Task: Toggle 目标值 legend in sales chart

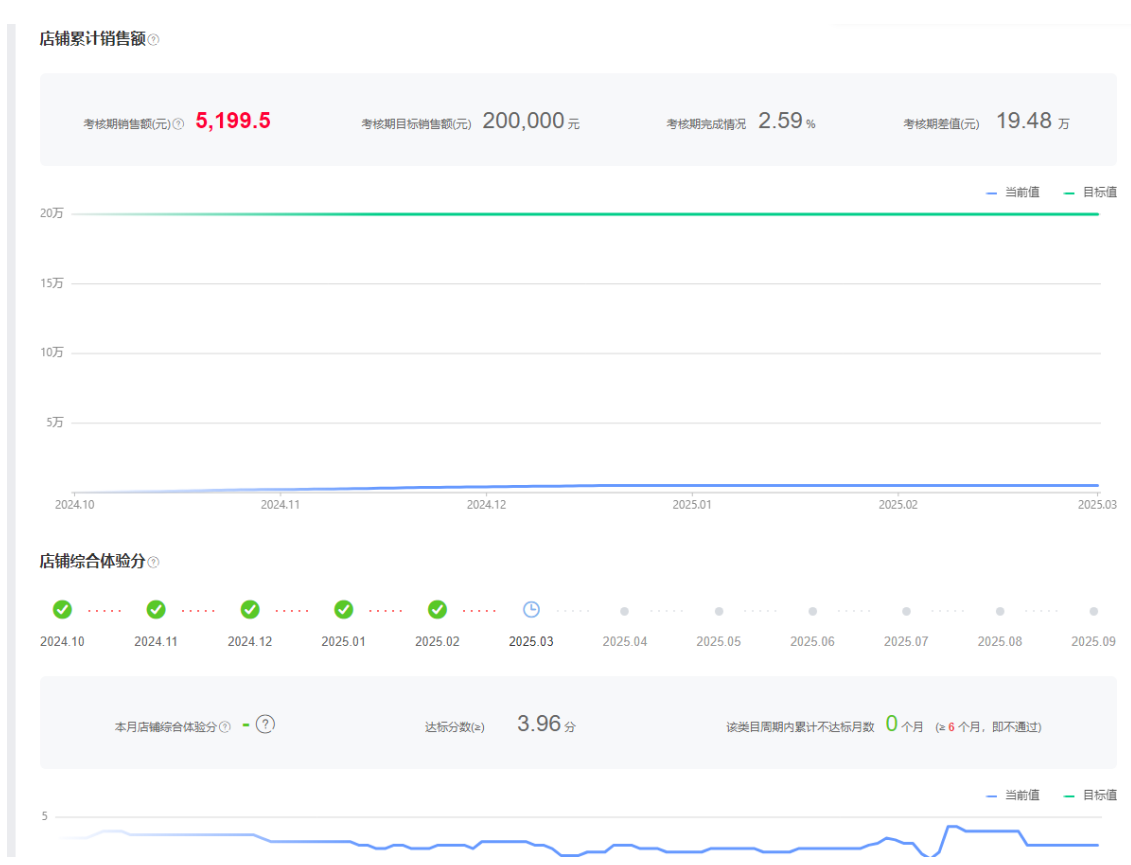Action: 1090,192
